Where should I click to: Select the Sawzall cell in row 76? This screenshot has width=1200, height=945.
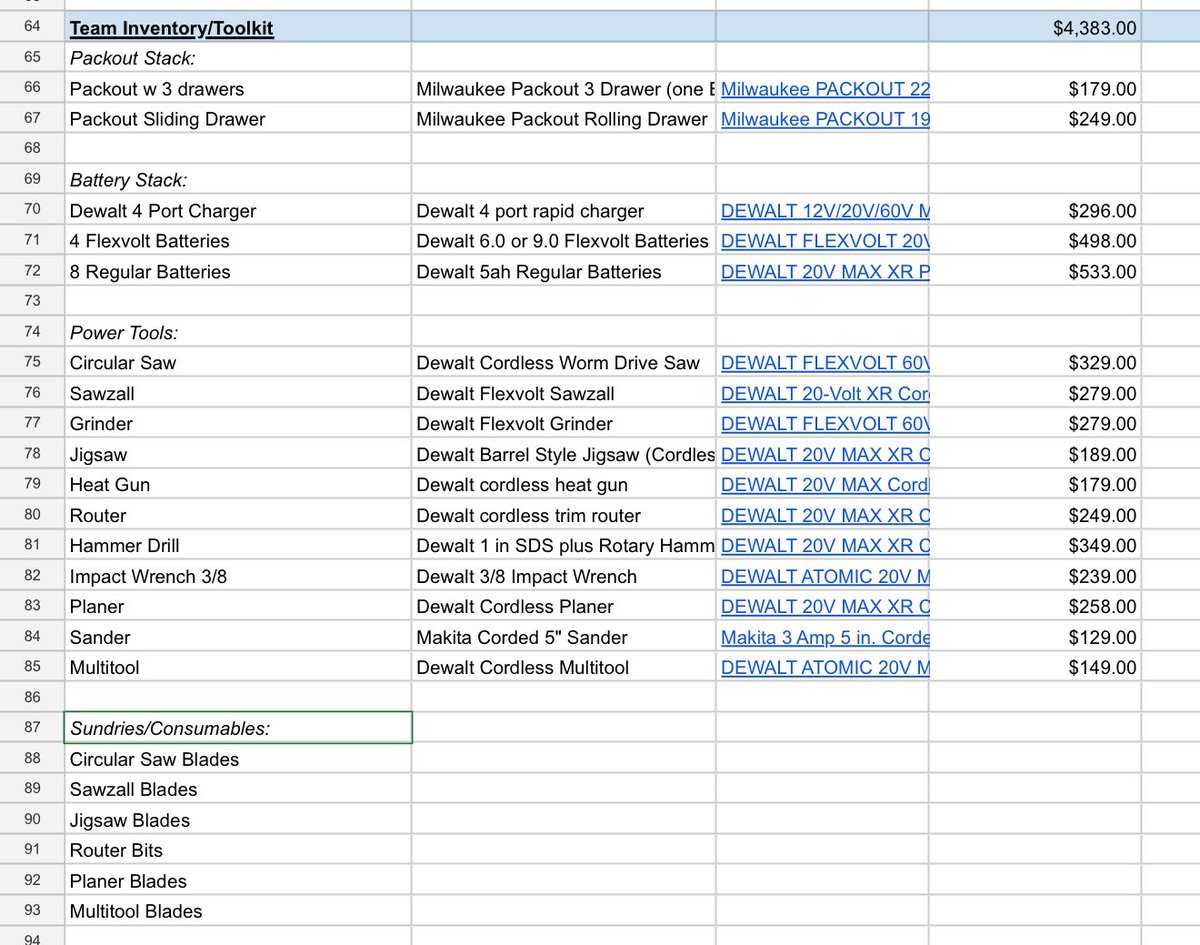tap(238, 394)
